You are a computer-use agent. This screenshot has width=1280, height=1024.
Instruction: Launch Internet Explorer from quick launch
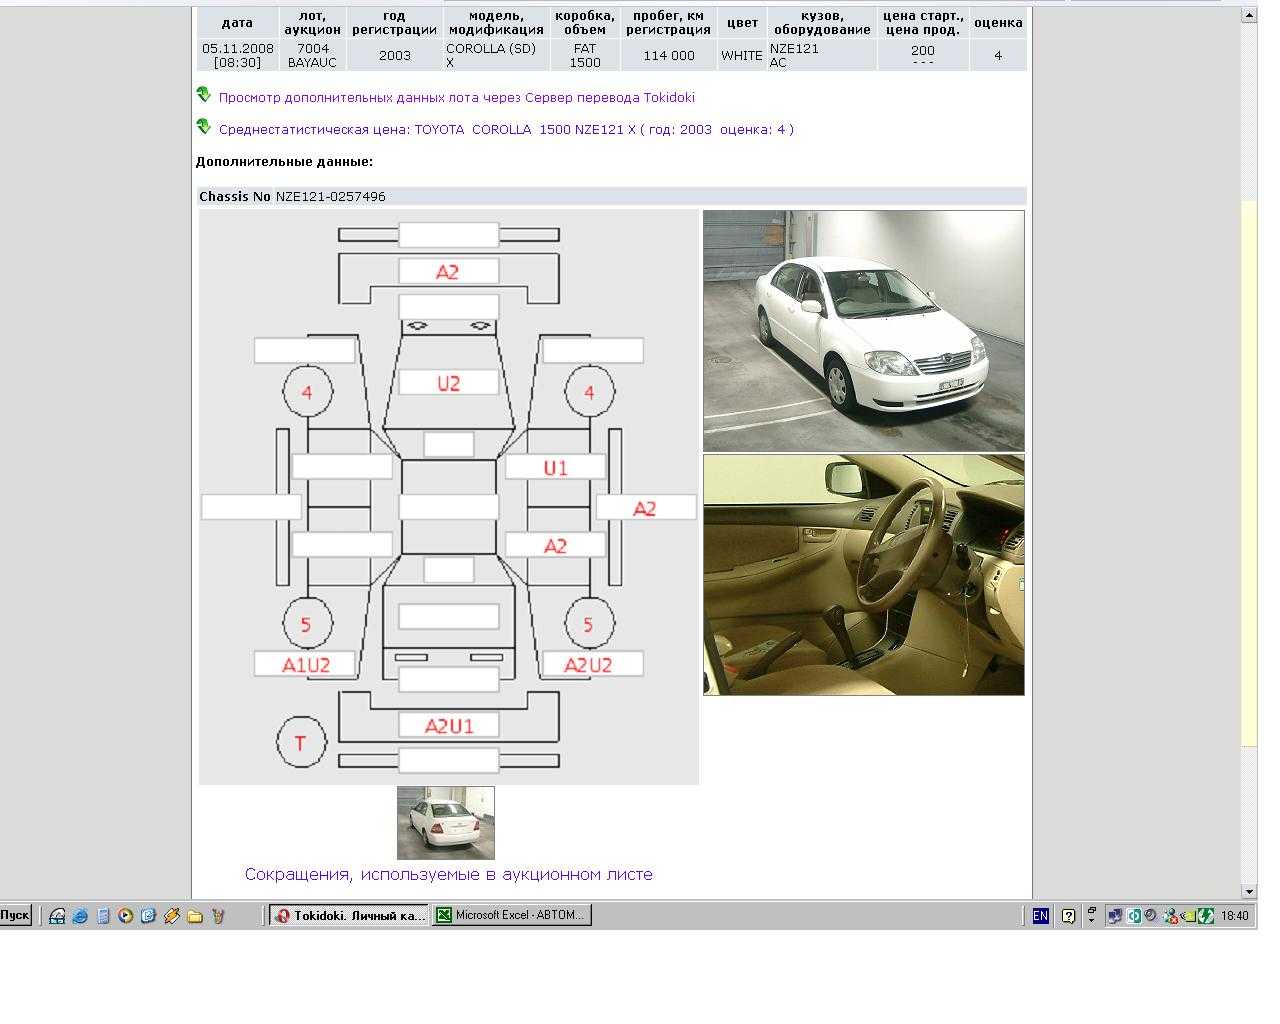(80, 915)
